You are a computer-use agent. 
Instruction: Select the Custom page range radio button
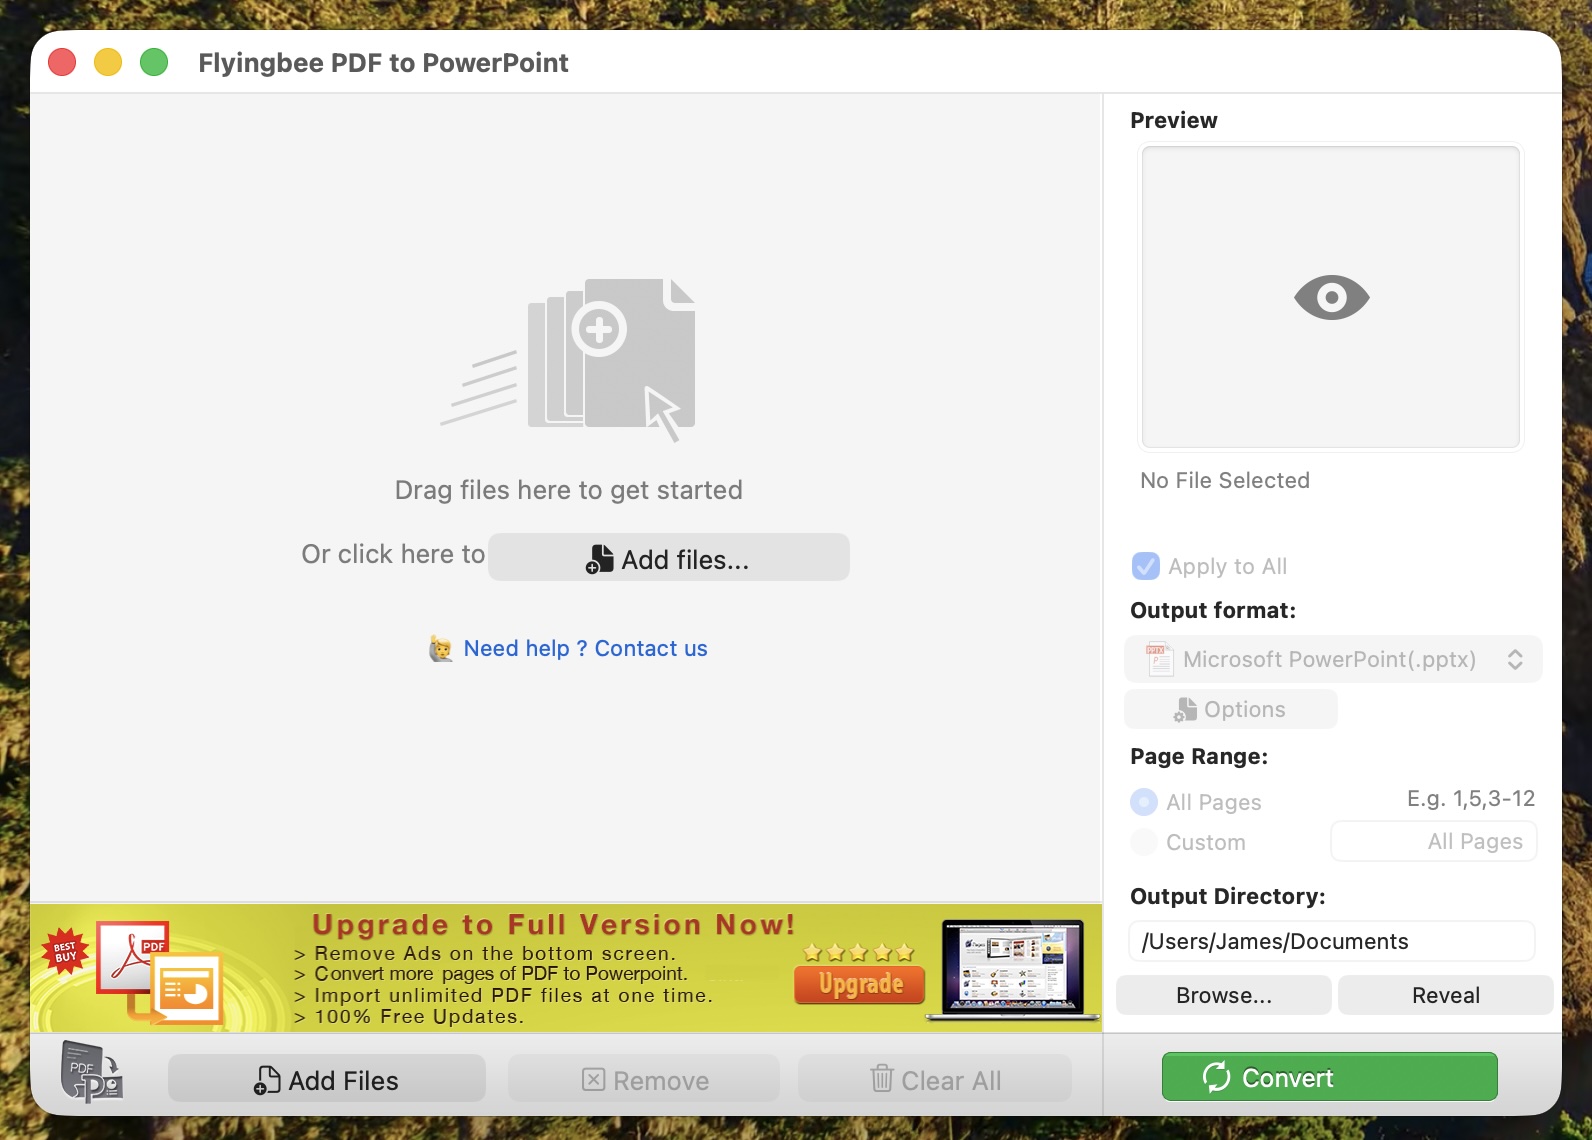1144,842
